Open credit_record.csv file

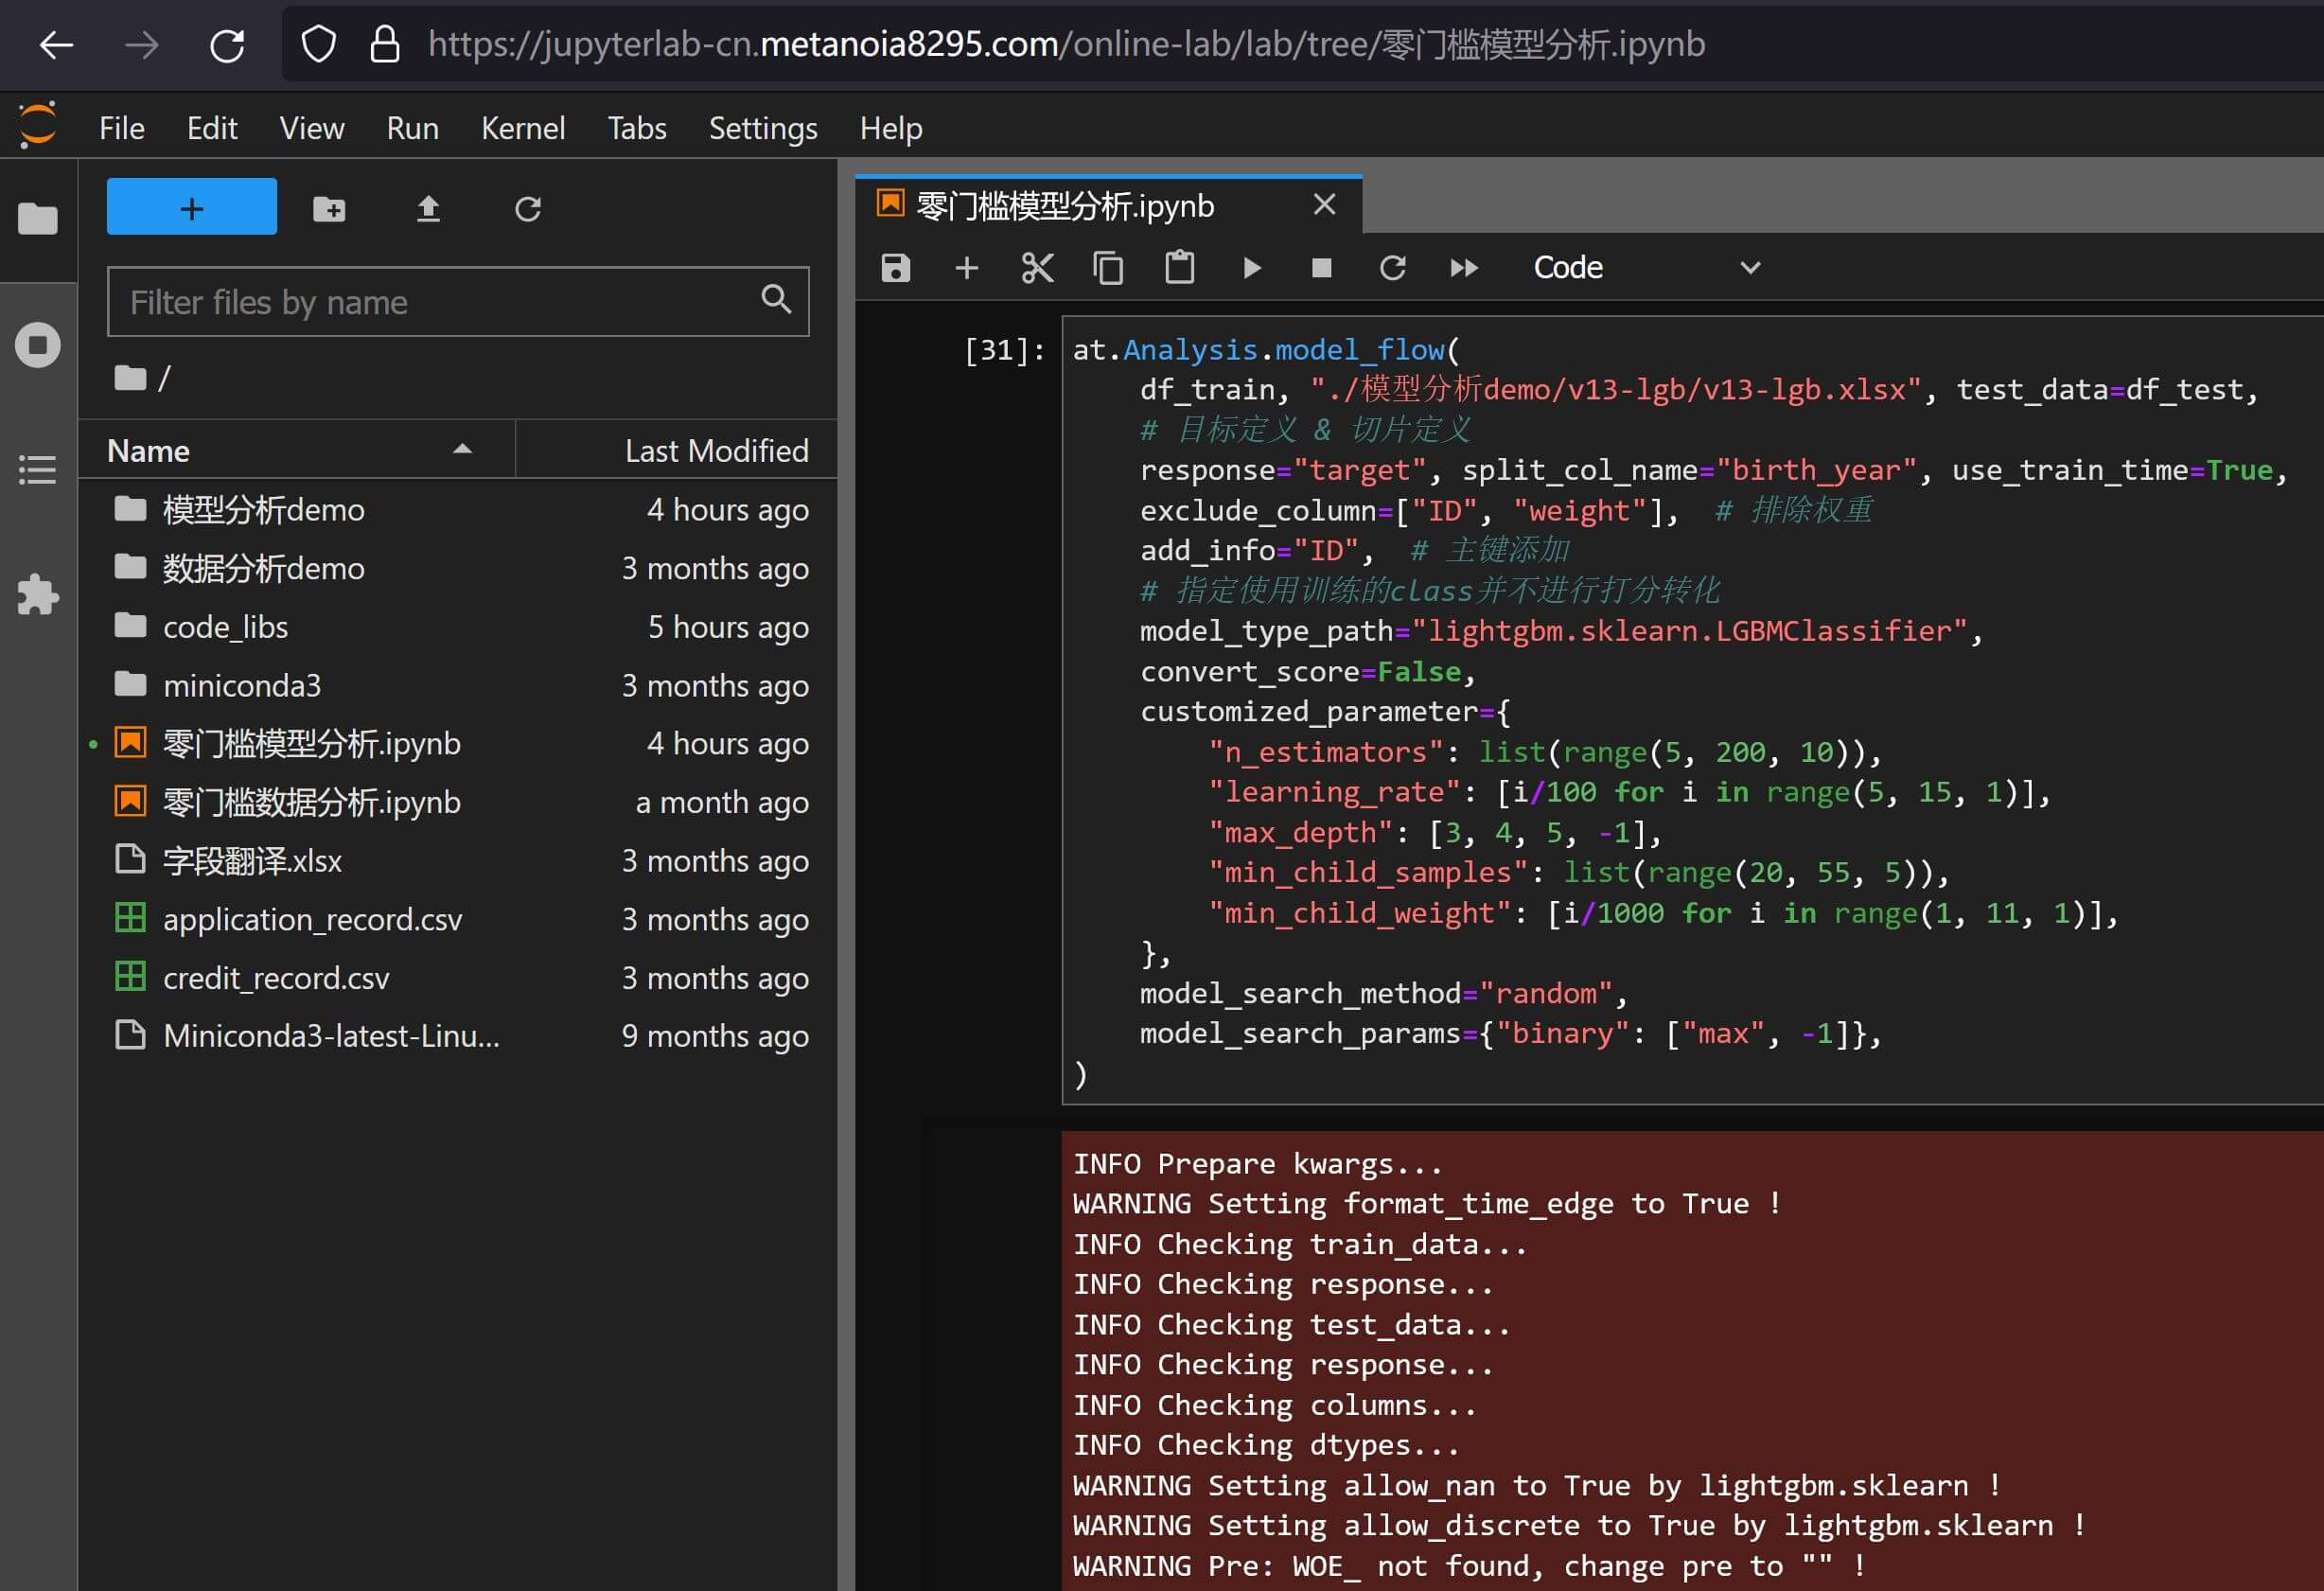coord(276,978)
